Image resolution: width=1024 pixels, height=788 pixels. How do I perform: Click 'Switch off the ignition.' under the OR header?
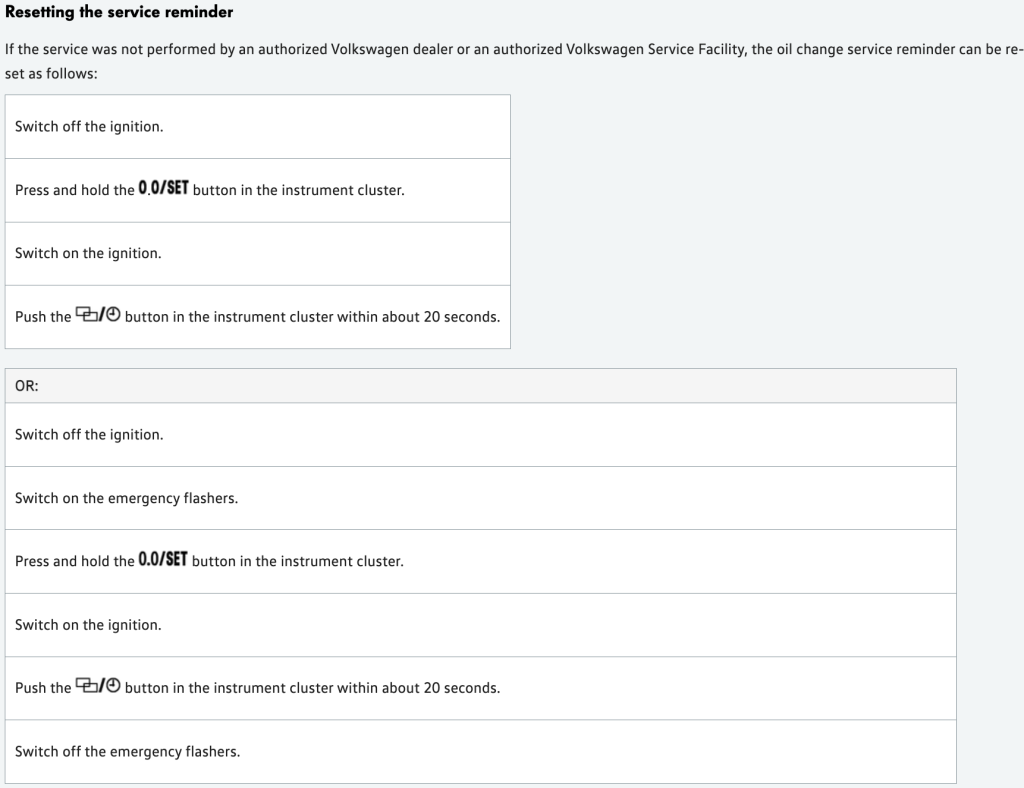tap(89, 435)
